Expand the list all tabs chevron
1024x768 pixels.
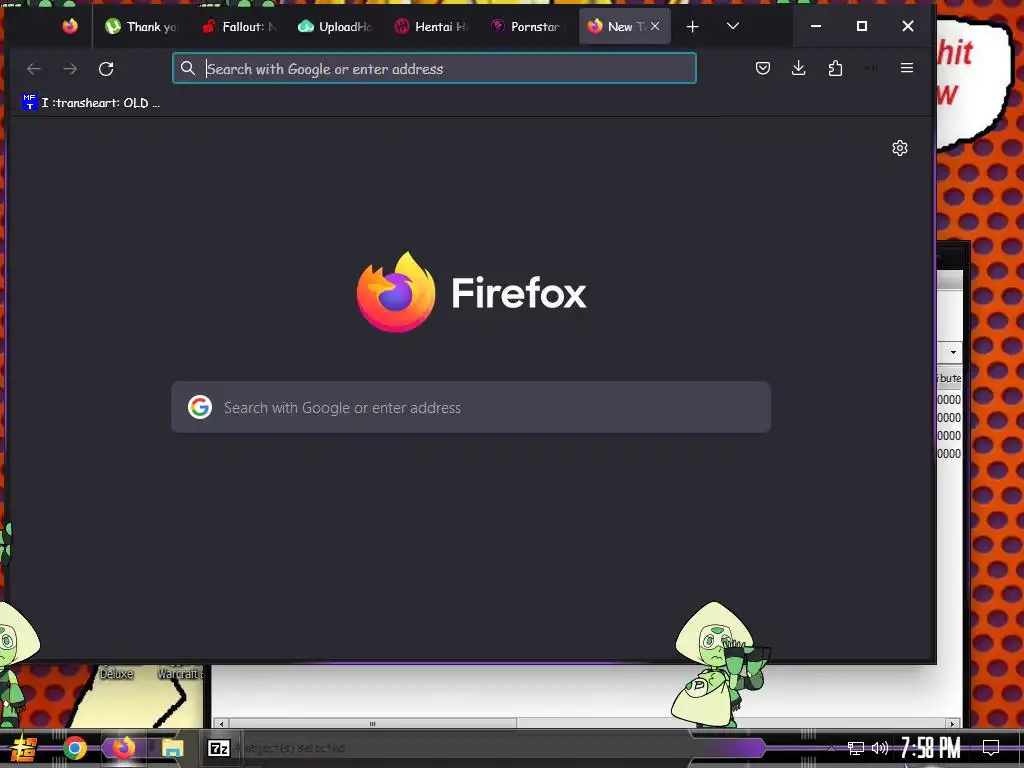[x=733, y=26]
